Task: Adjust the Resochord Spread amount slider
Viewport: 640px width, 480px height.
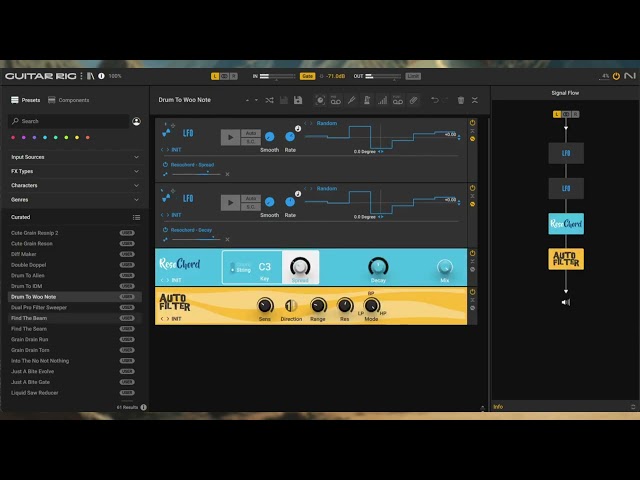Action: [x=196, y=174]
